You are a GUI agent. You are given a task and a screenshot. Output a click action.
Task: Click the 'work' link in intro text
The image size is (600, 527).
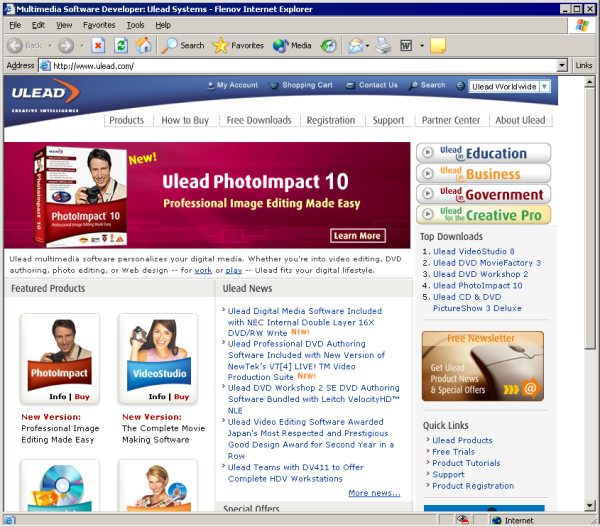203,270
